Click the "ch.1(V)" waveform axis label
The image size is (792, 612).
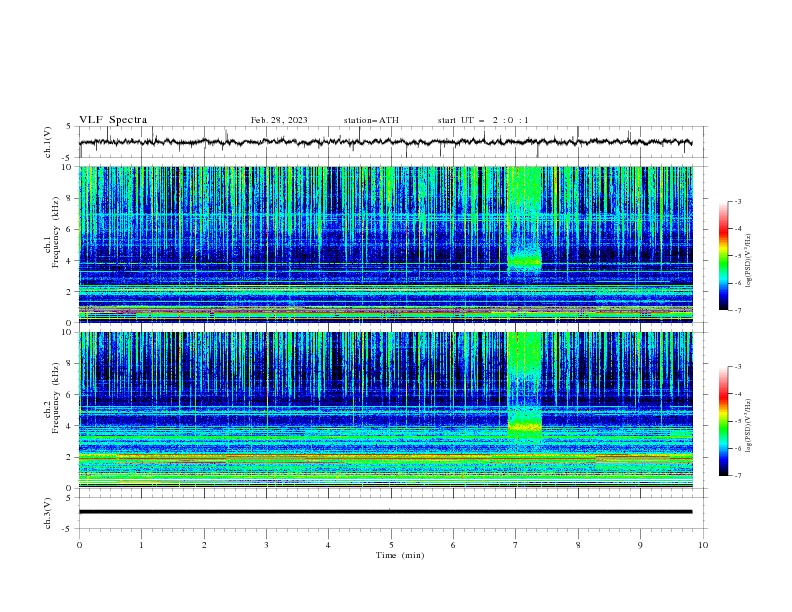click(48, 142)
